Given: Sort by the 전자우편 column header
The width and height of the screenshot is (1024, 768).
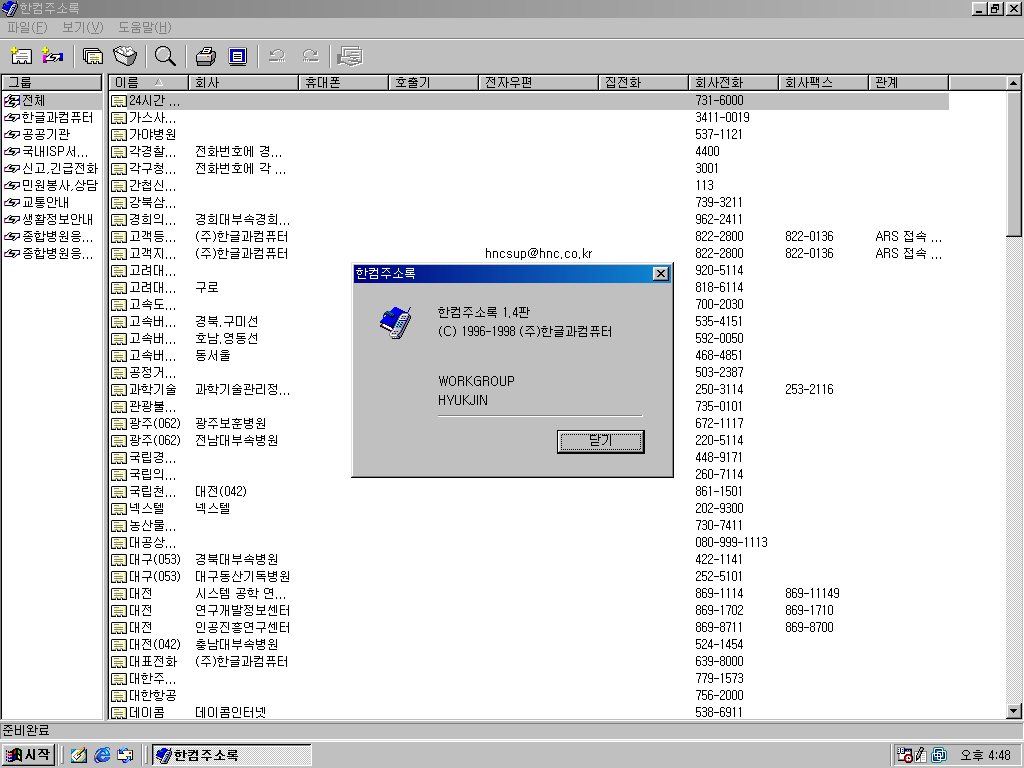Looking at the screenshot, I should (539, 82).
